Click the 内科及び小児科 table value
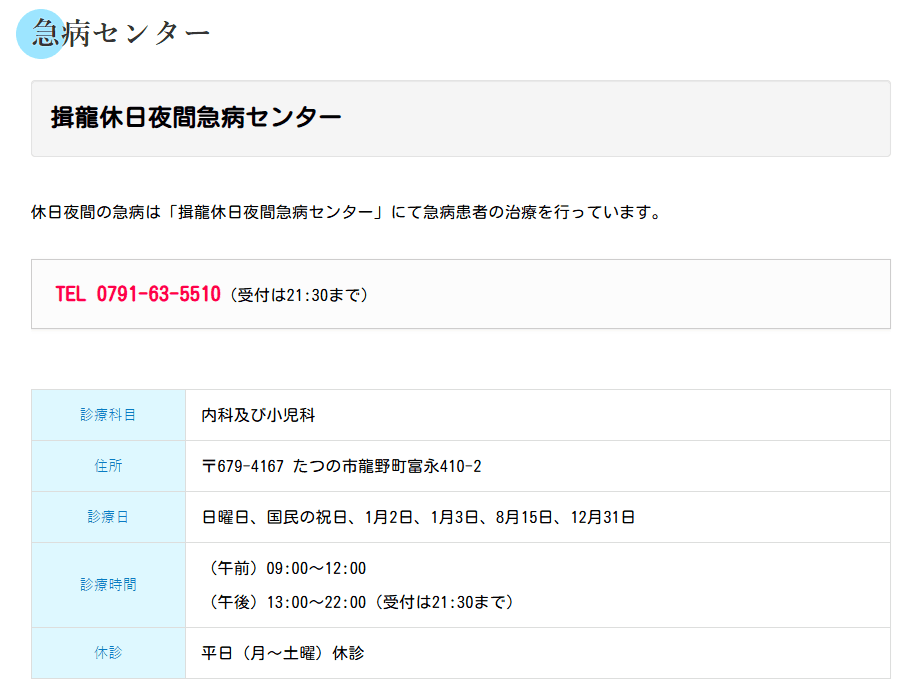 tap(258, 415)
